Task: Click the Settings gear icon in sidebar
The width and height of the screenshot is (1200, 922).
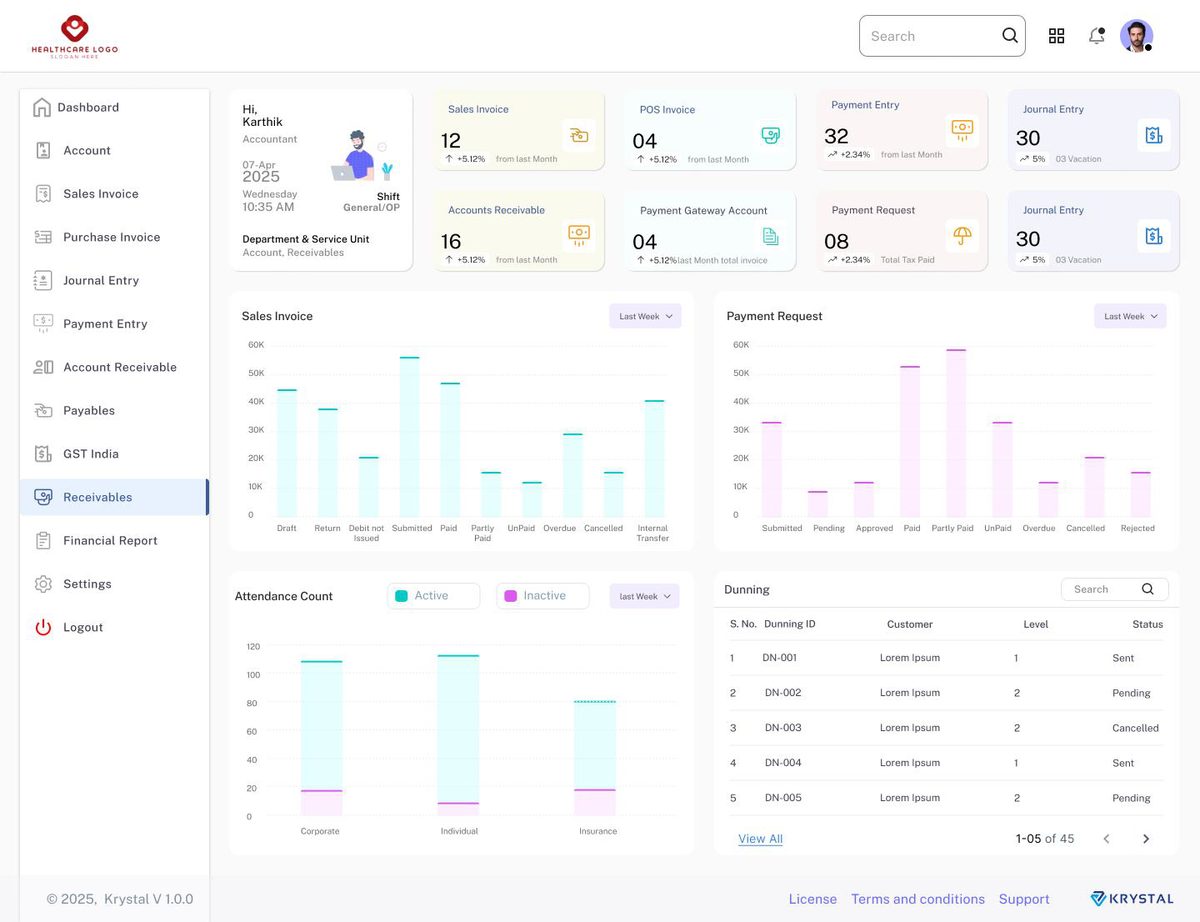Action: (x=43, y=584)
